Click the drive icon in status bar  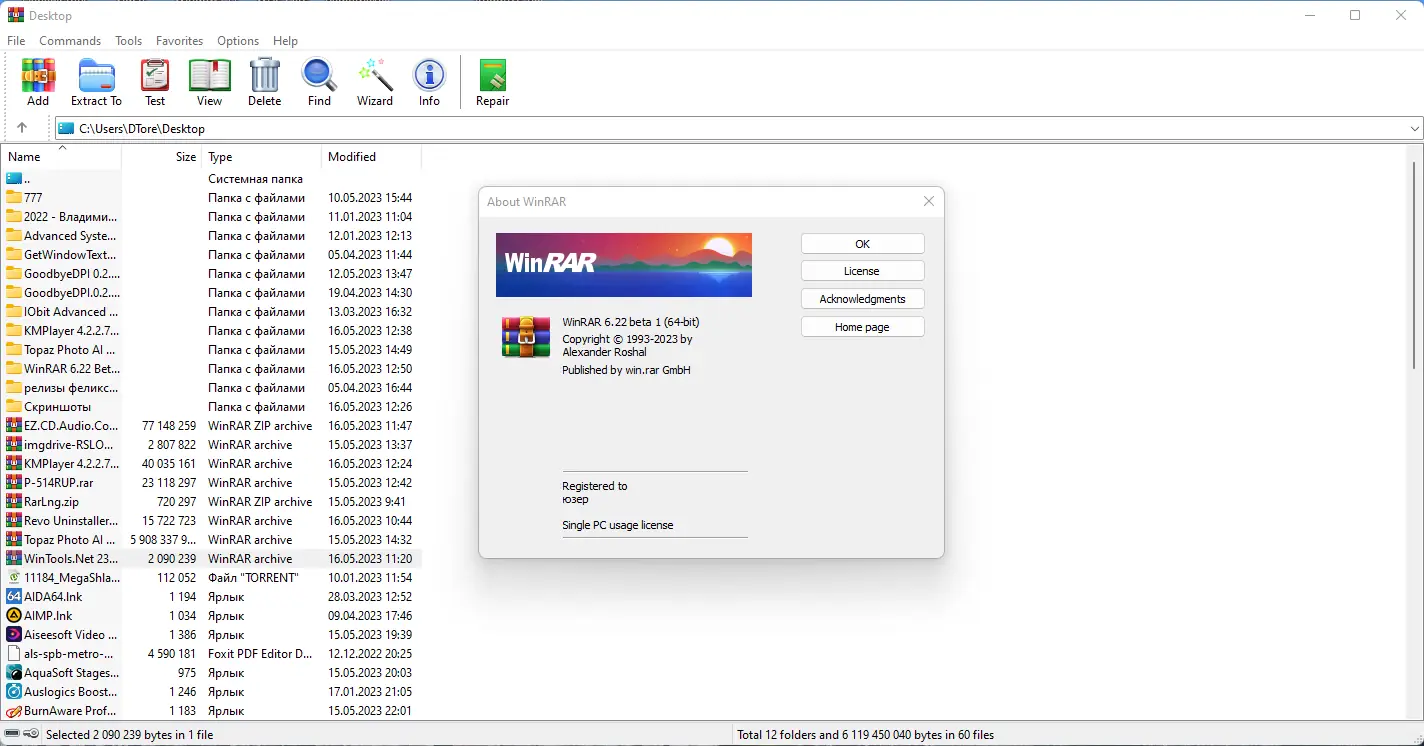(10, 735)
